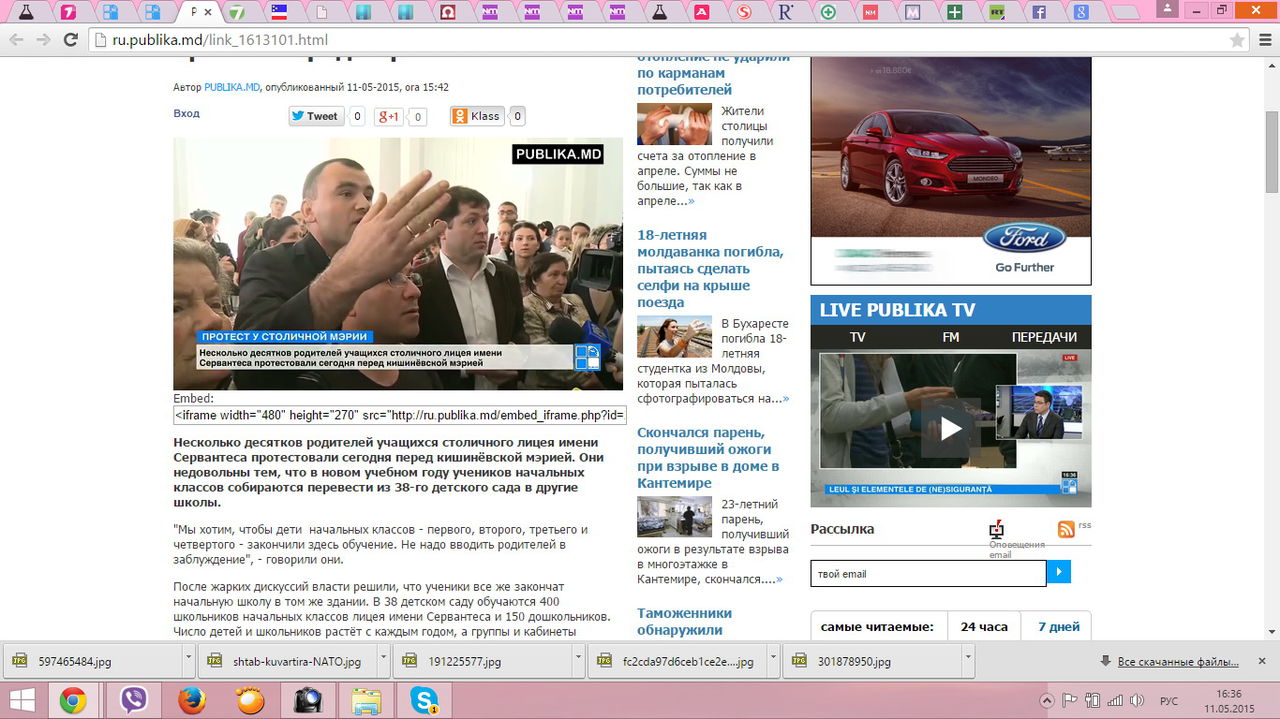Click the Вход login link

(x=186, y=113)
